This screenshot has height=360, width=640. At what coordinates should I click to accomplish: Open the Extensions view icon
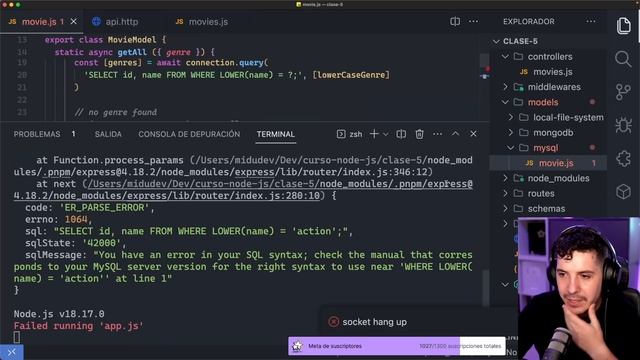pos(623,158)
